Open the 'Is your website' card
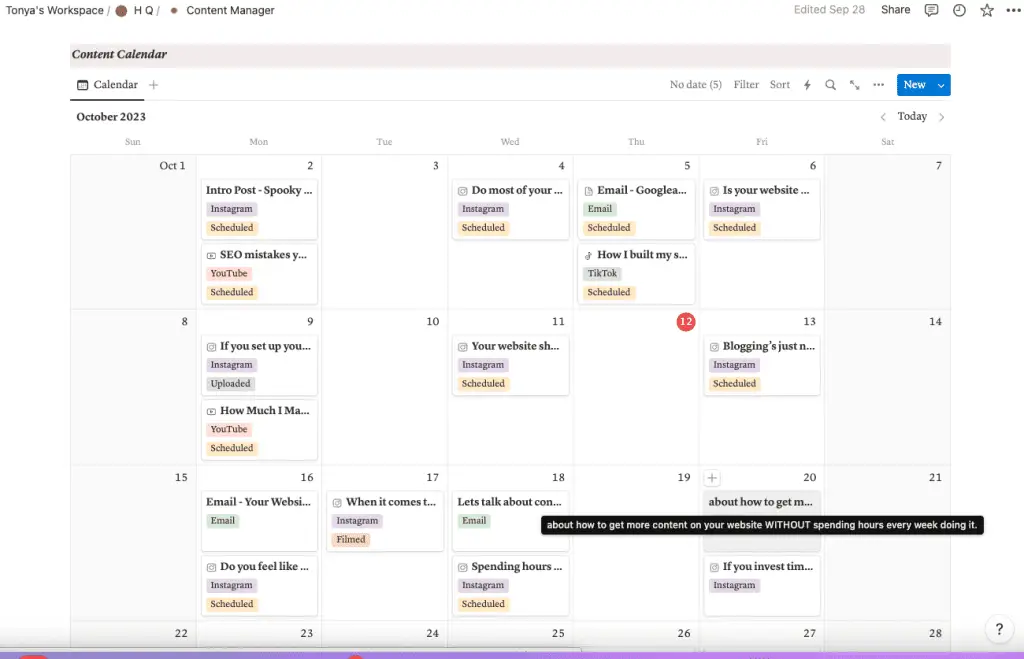The width and height of the screenshot is (1024, 659). (761, 209)
